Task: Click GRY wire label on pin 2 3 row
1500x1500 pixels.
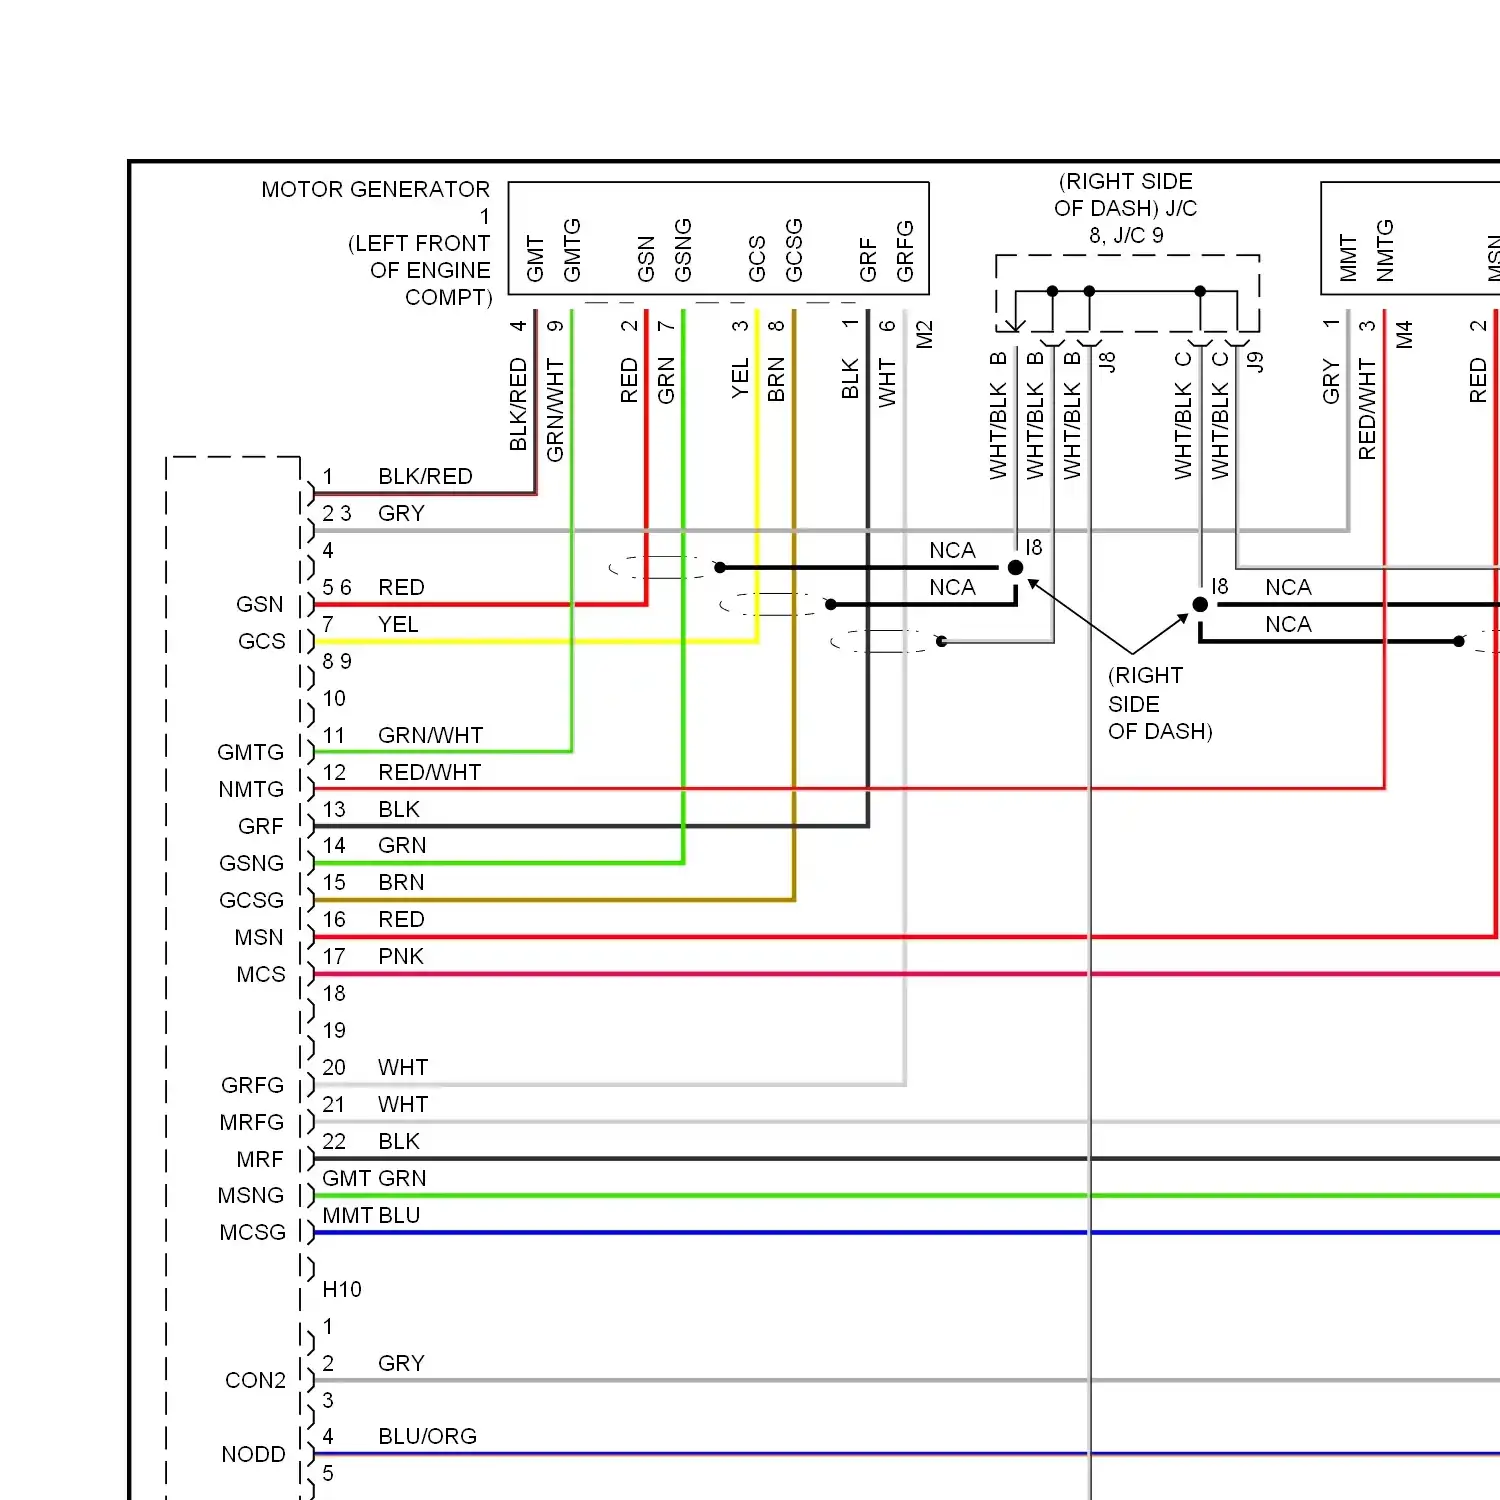Action: (401, 513)
